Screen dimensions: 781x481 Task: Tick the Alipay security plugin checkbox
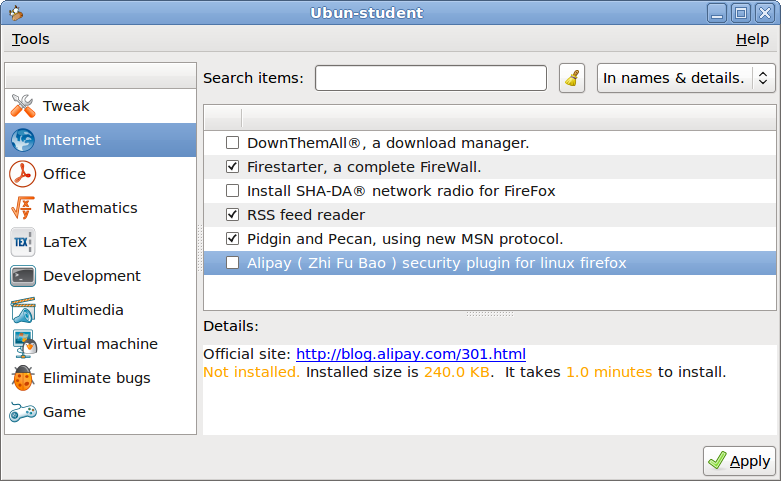(233, 263)
